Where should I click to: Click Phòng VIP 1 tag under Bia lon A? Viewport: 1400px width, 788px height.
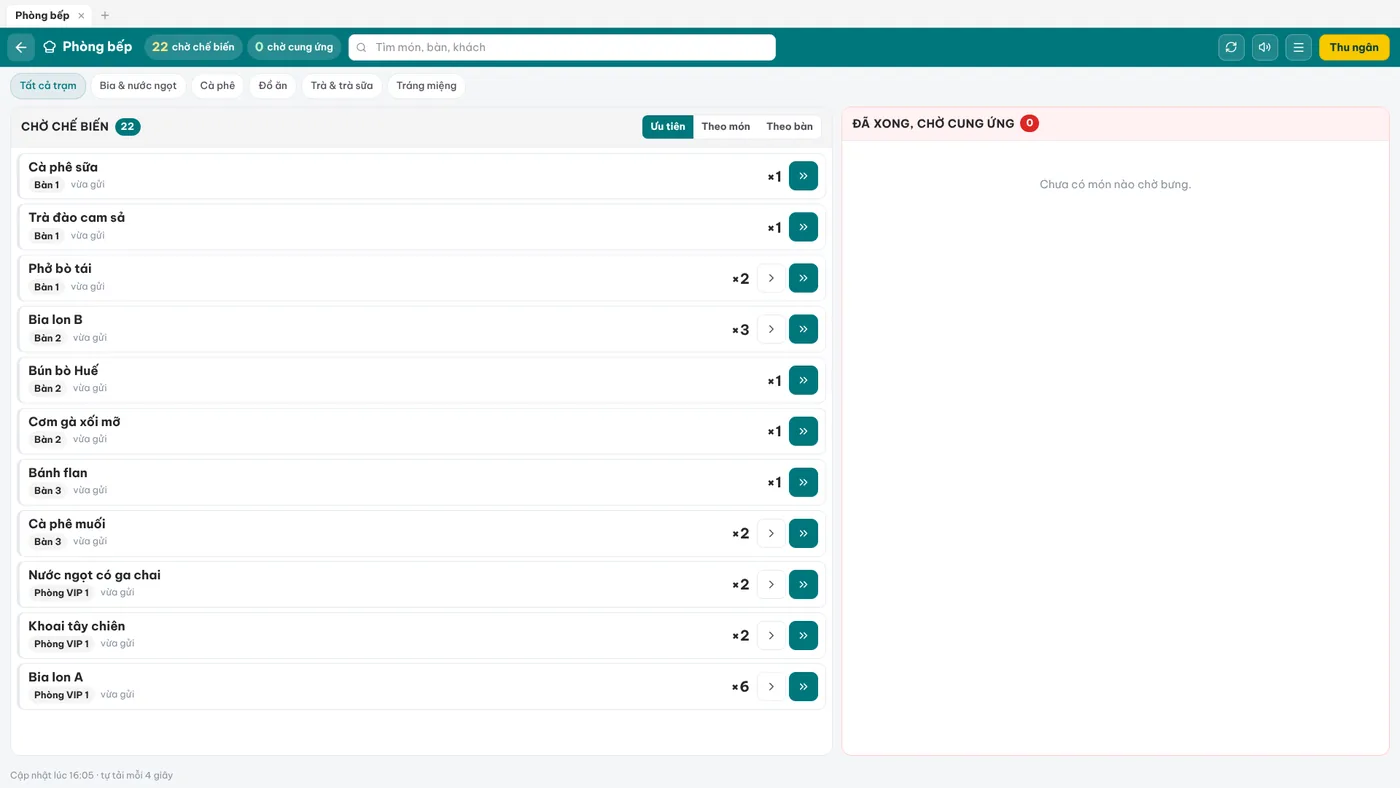[x=61, y=695]
